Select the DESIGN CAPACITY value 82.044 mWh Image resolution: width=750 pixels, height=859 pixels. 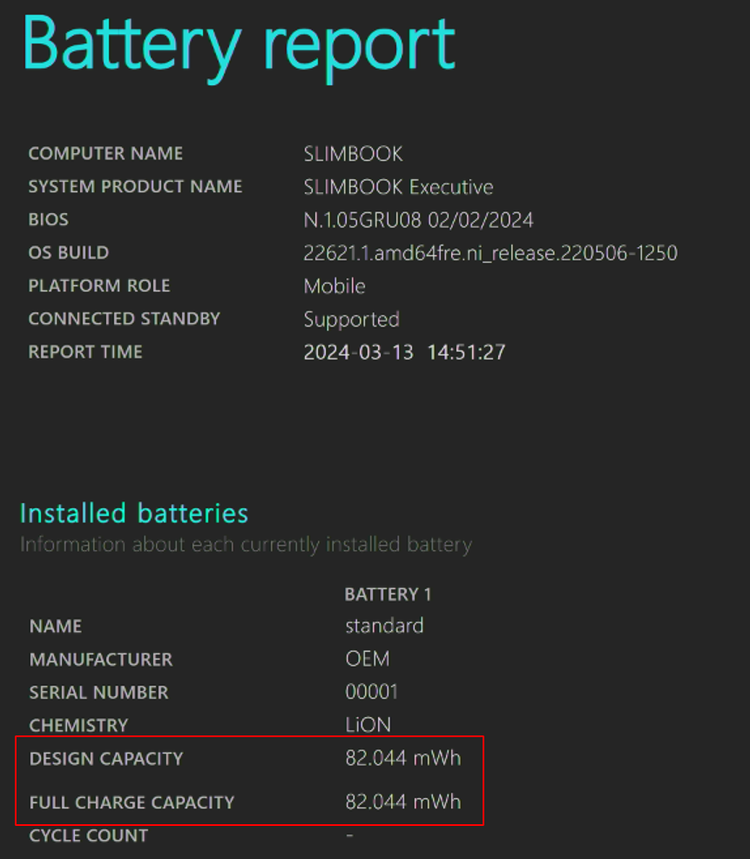click(x=403, y=758)
